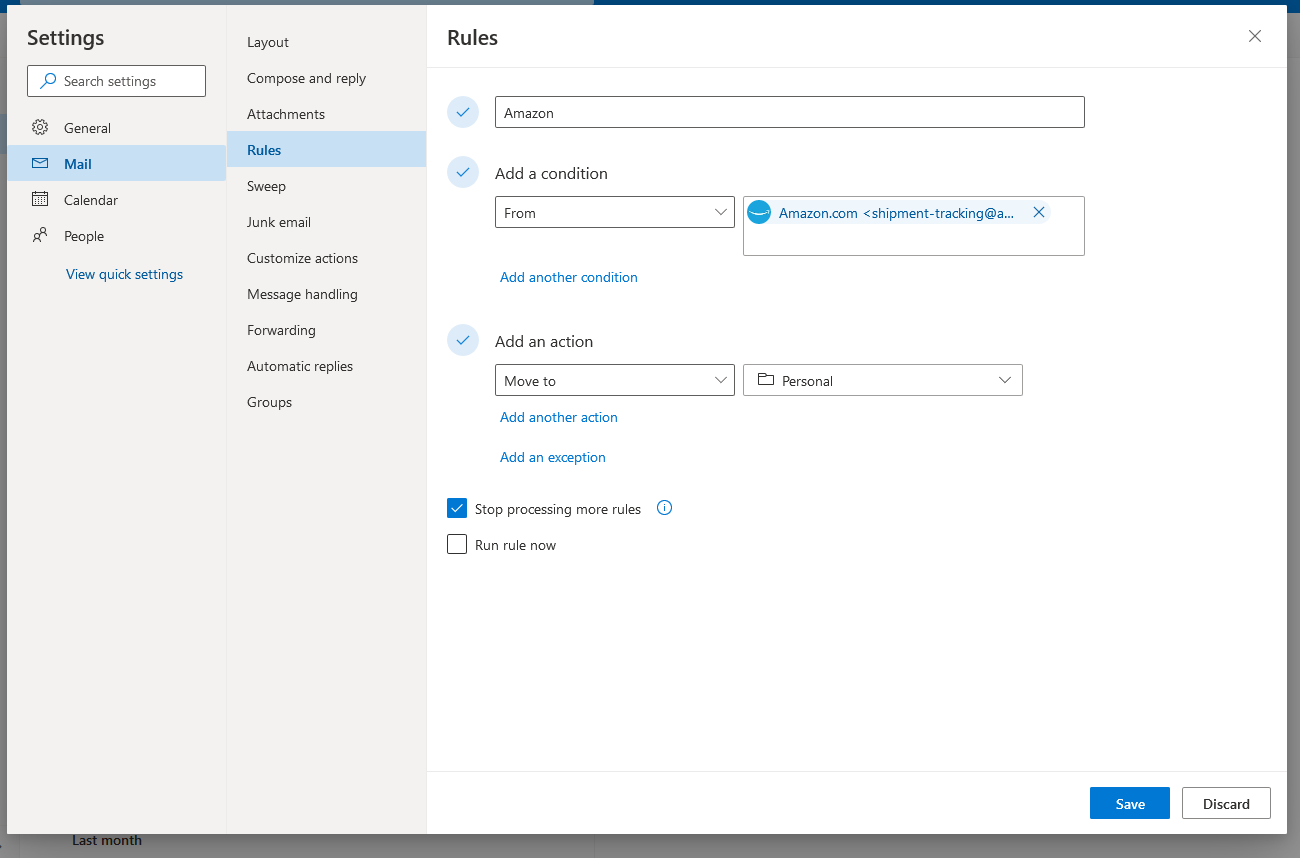Click the Calendar icon in sidebar

click(x=40, y=200)
